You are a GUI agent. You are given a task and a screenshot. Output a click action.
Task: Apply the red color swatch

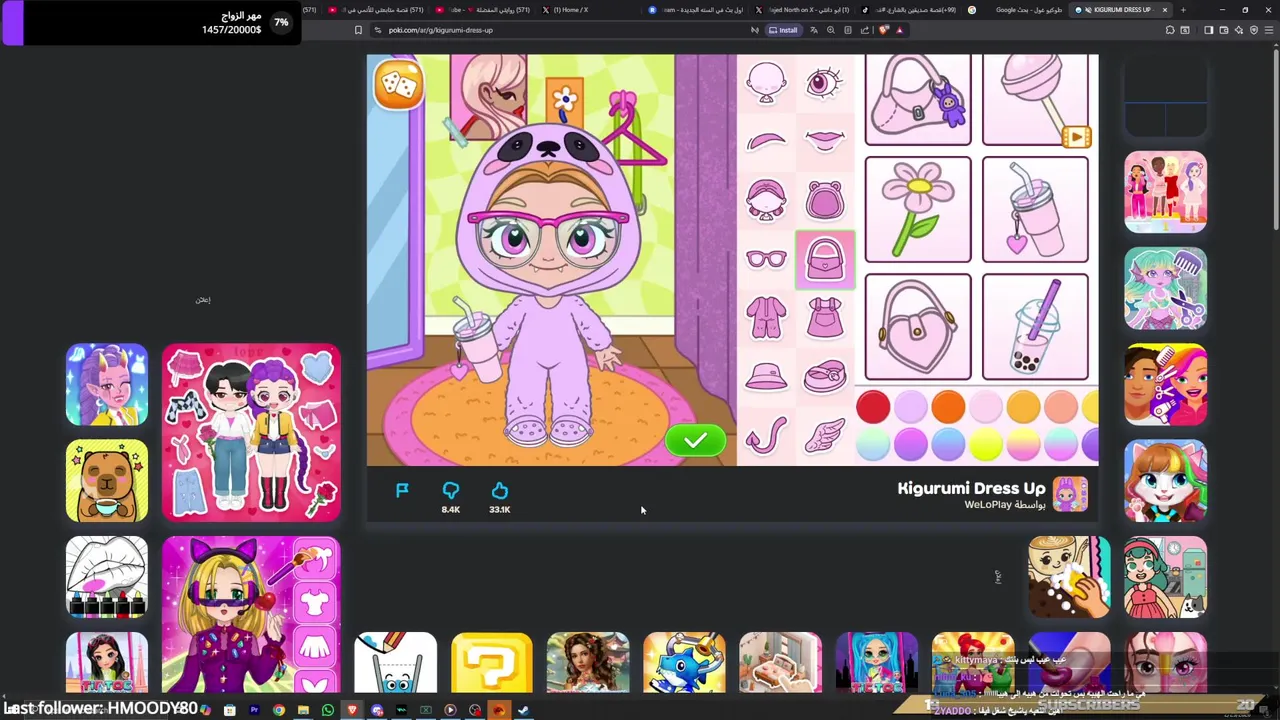pos(873,406)
